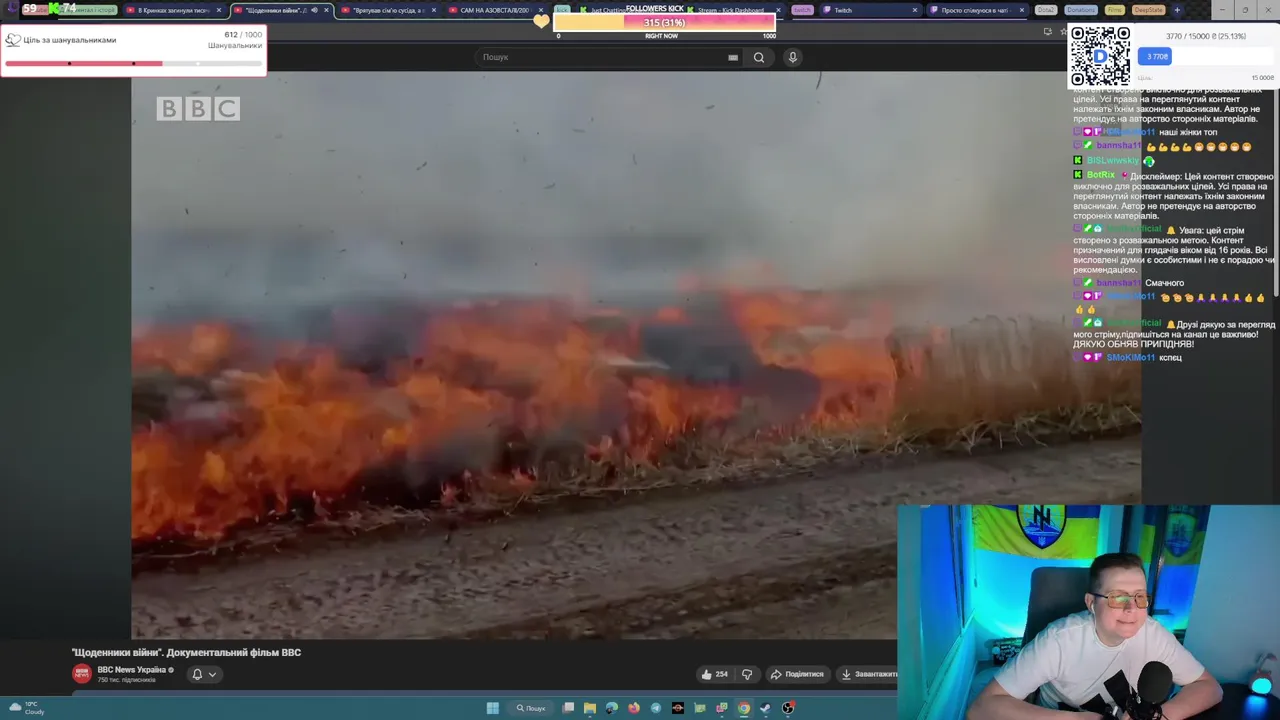Launch Firefox from taskbar
This screenshot has width=1280, height=720.
634,708
